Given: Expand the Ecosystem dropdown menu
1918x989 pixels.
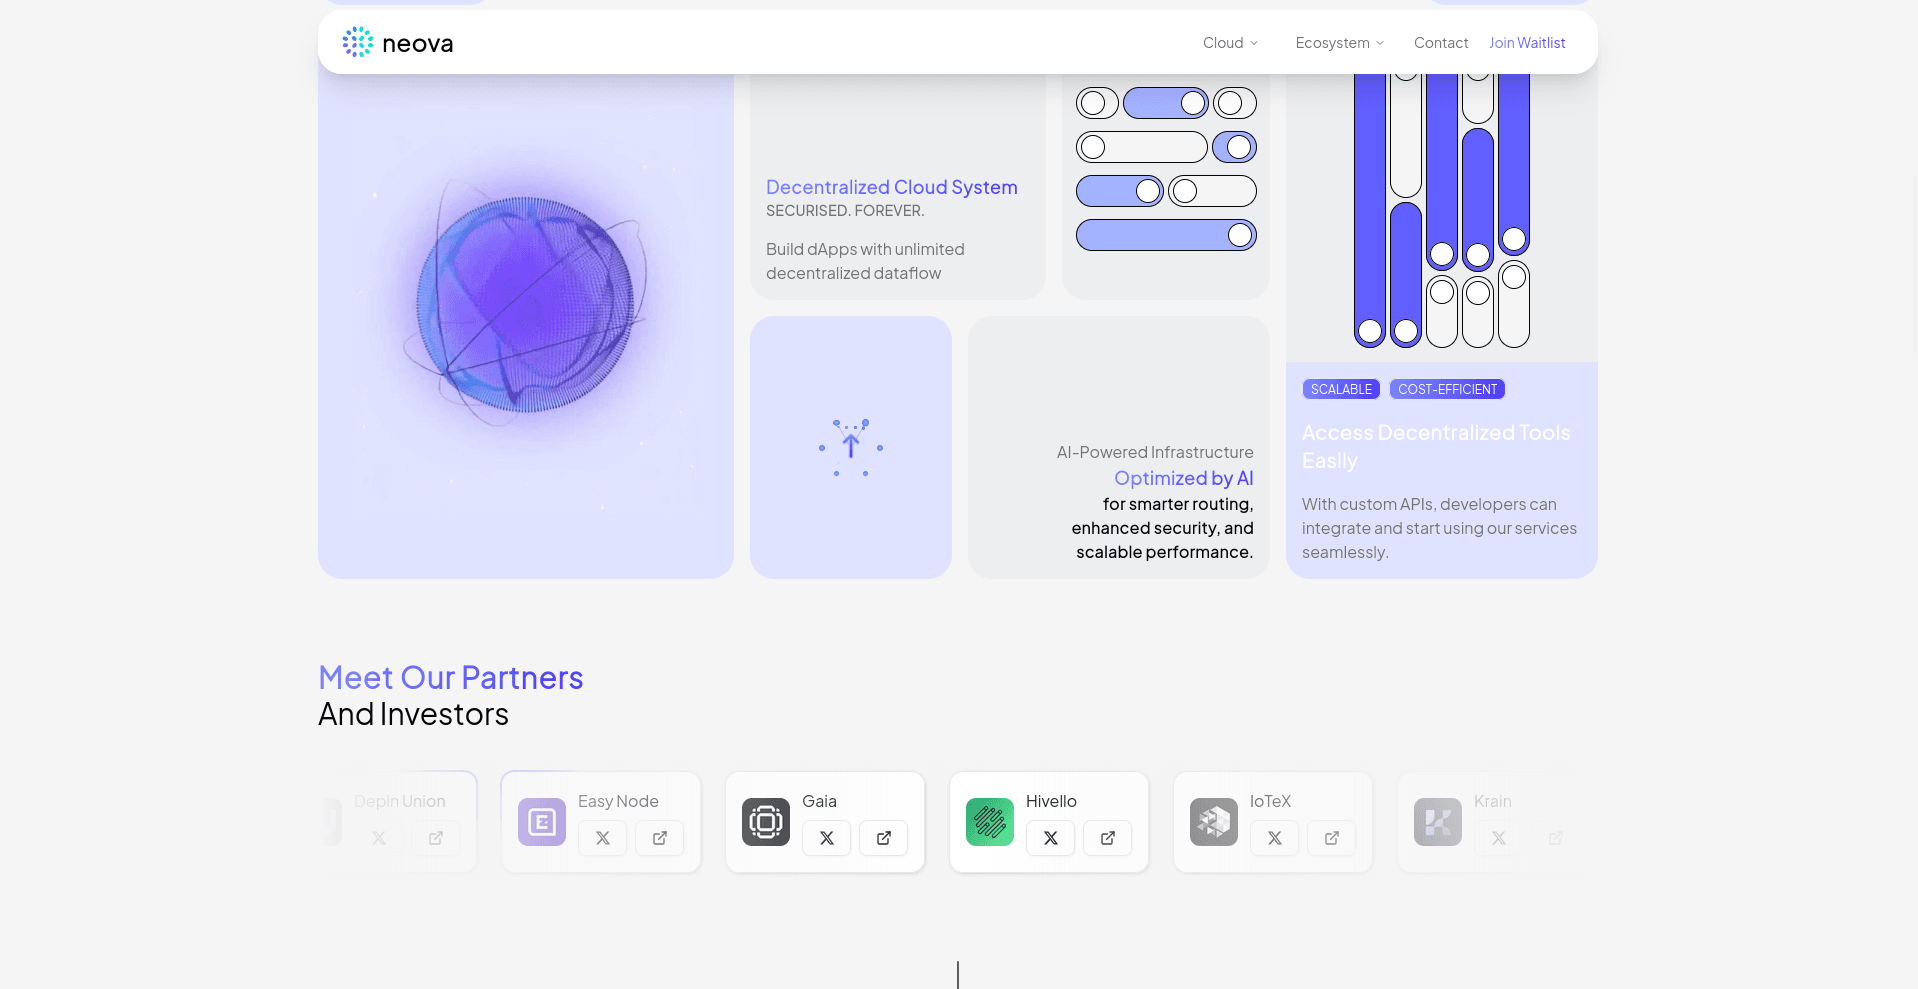Looking at the screenshot, I should tap(1339, 43).
